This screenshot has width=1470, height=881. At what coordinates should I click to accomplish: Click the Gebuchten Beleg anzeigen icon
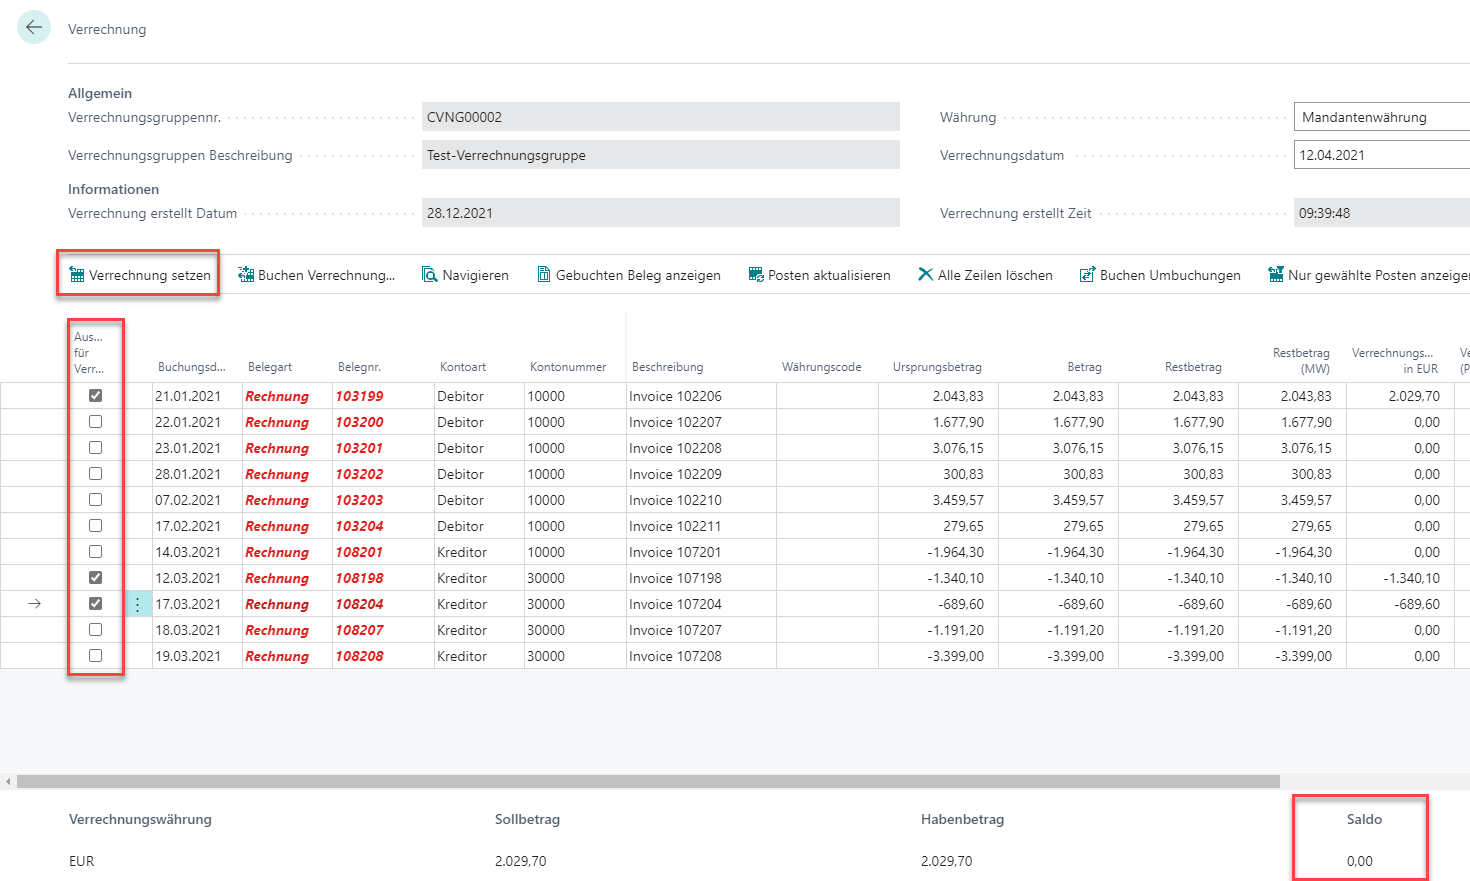coord(544,275)
